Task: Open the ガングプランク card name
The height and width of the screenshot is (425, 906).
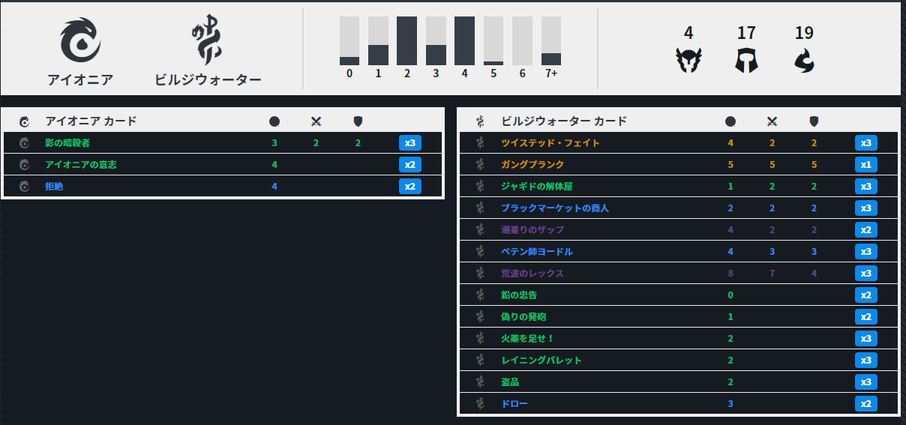Action: pos(533,165)
